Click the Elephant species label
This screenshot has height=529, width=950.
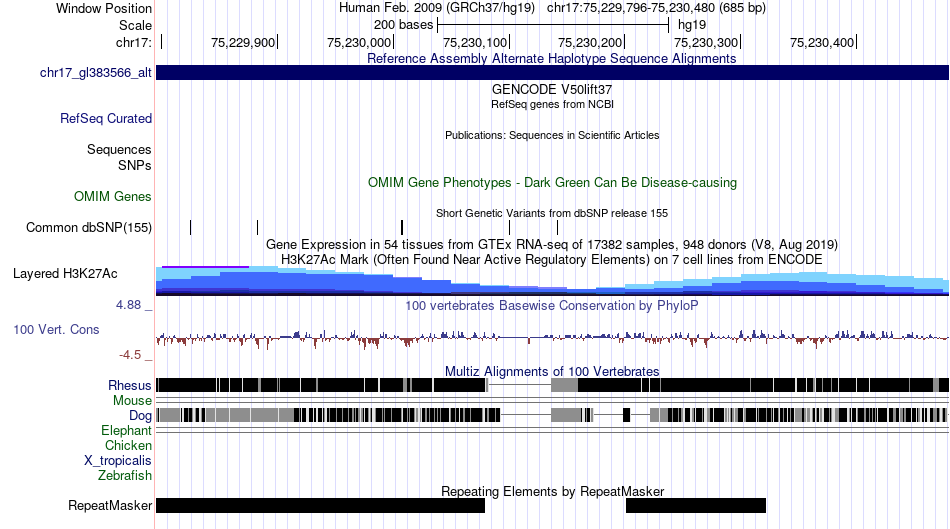click(127, 430)
